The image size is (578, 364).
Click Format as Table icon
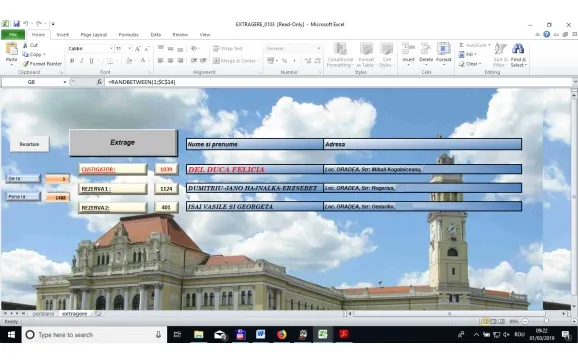coord(366,49)
